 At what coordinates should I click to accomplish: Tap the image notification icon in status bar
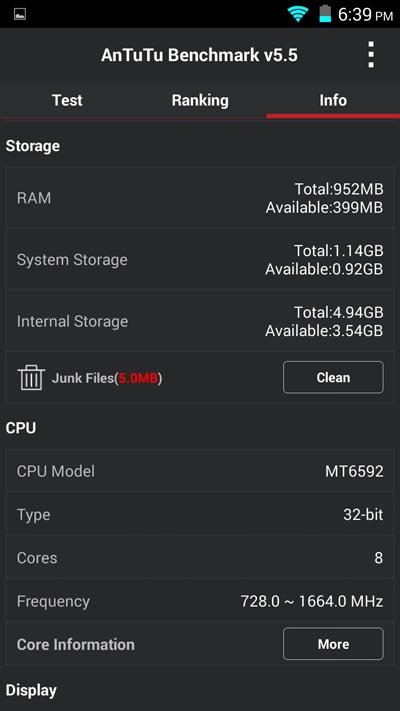[x=20, y=15]
